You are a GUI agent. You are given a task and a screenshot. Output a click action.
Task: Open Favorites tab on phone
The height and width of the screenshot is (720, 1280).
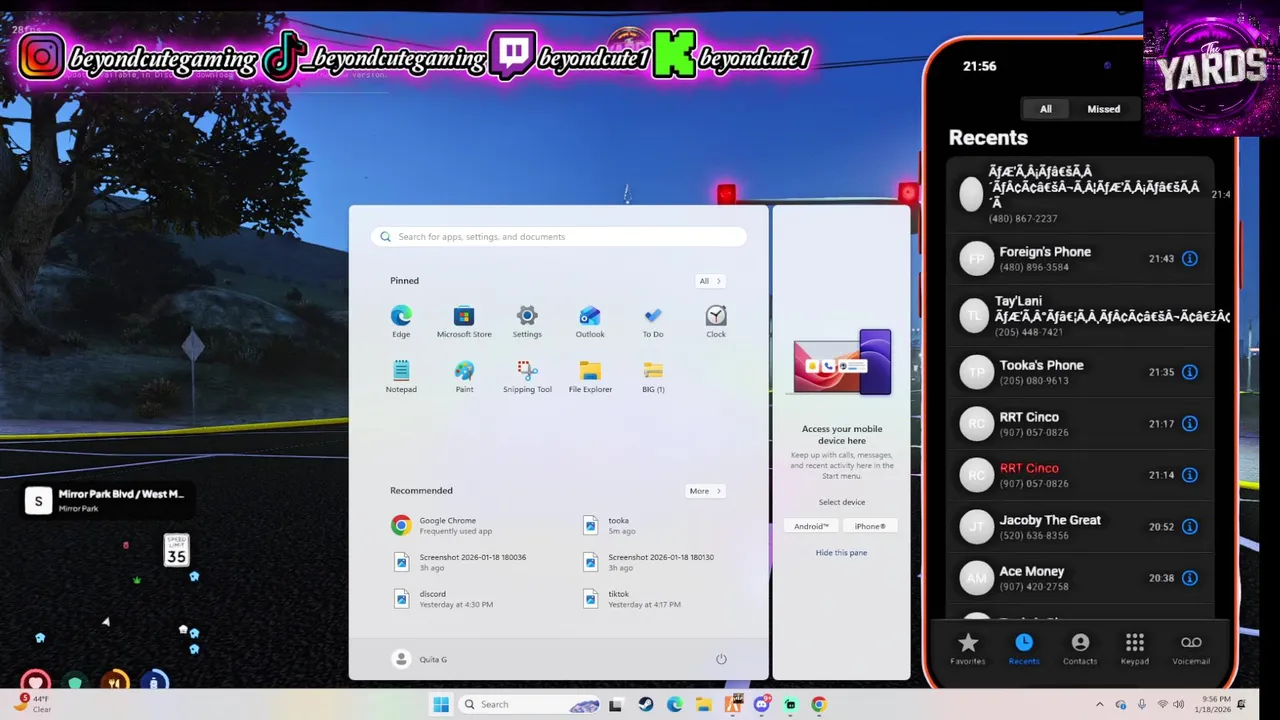coord(967,649)
